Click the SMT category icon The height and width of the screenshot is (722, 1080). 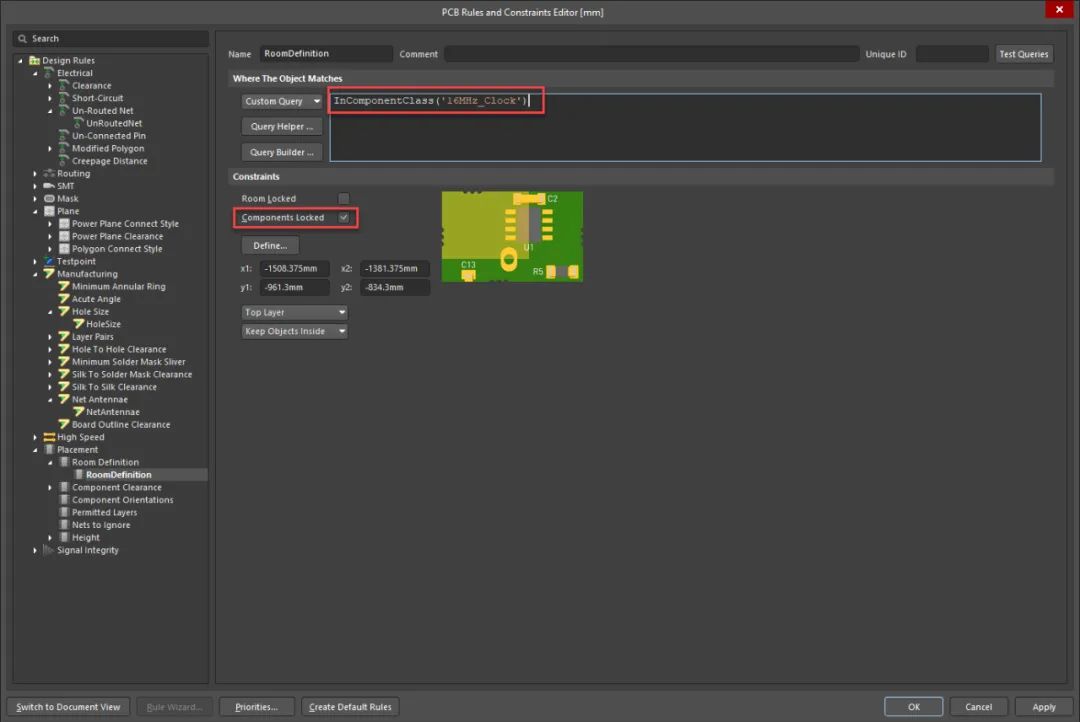pyautogui.click(x=49, y=186)
